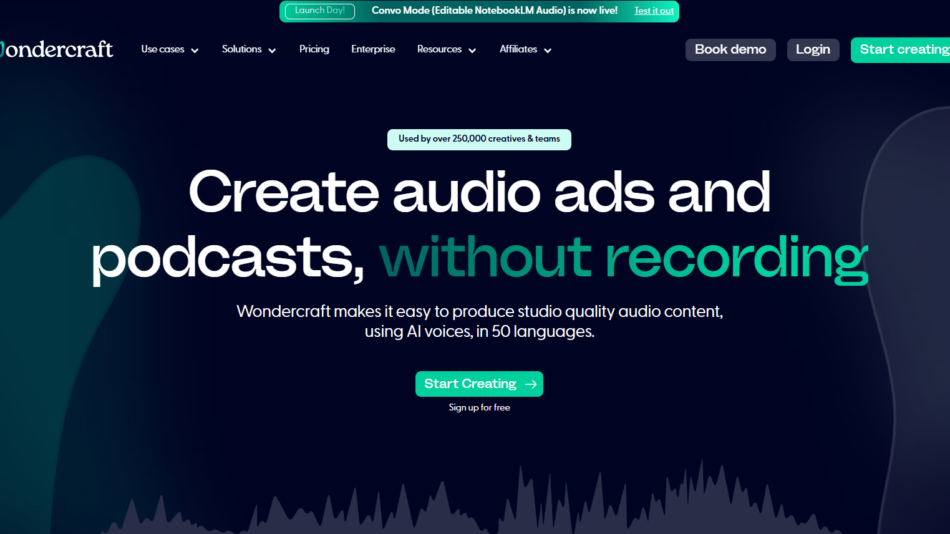
Task: Select the Affiliates menu label
Action: click(518, 49)
